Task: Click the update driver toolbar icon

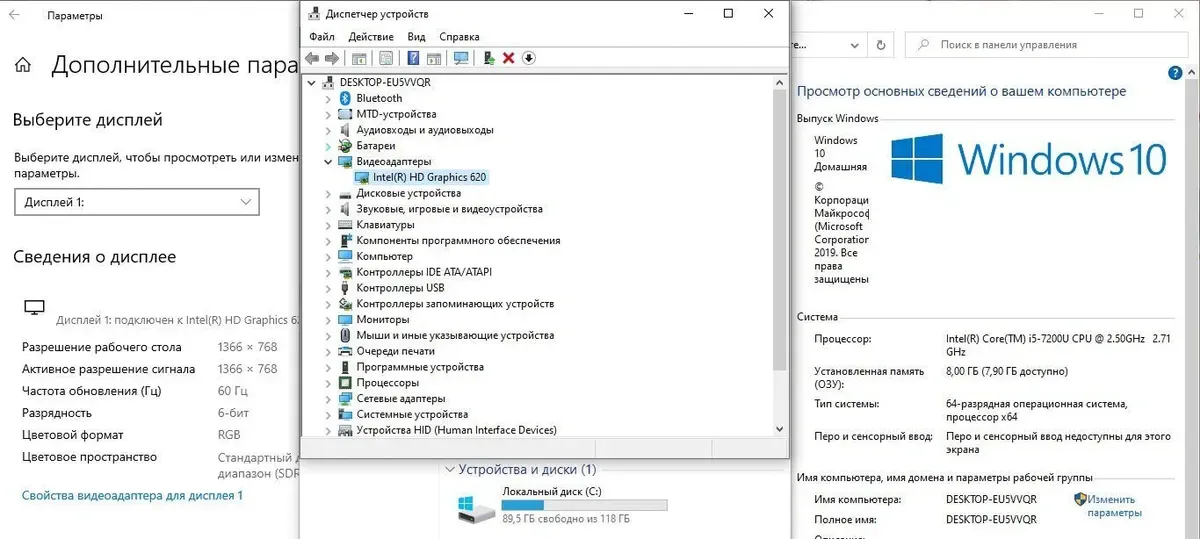Action: 488,58
